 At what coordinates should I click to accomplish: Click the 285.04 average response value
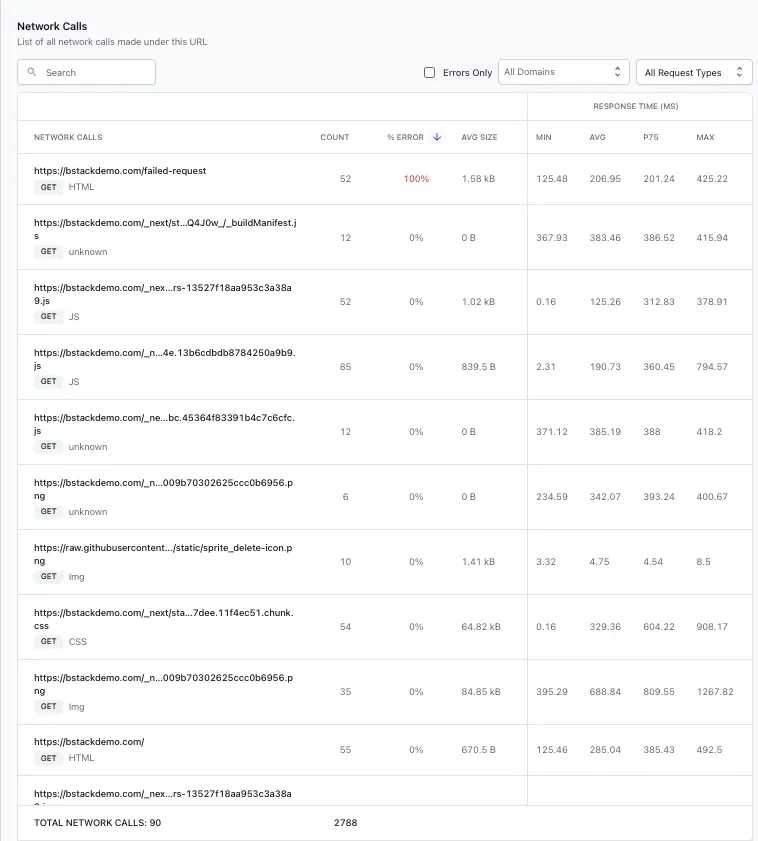[605, 750]
